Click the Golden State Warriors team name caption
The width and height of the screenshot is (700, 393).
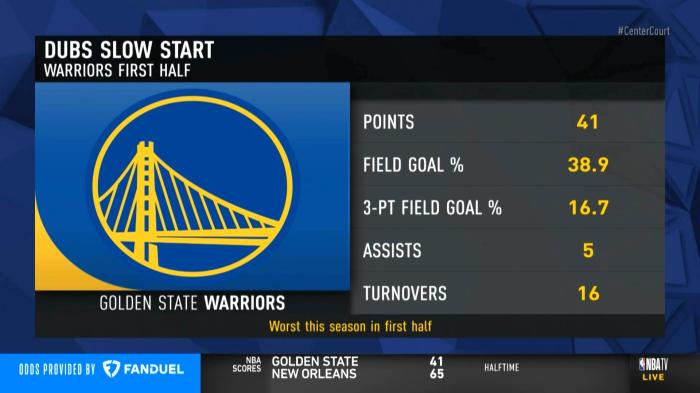coord(192,303)
